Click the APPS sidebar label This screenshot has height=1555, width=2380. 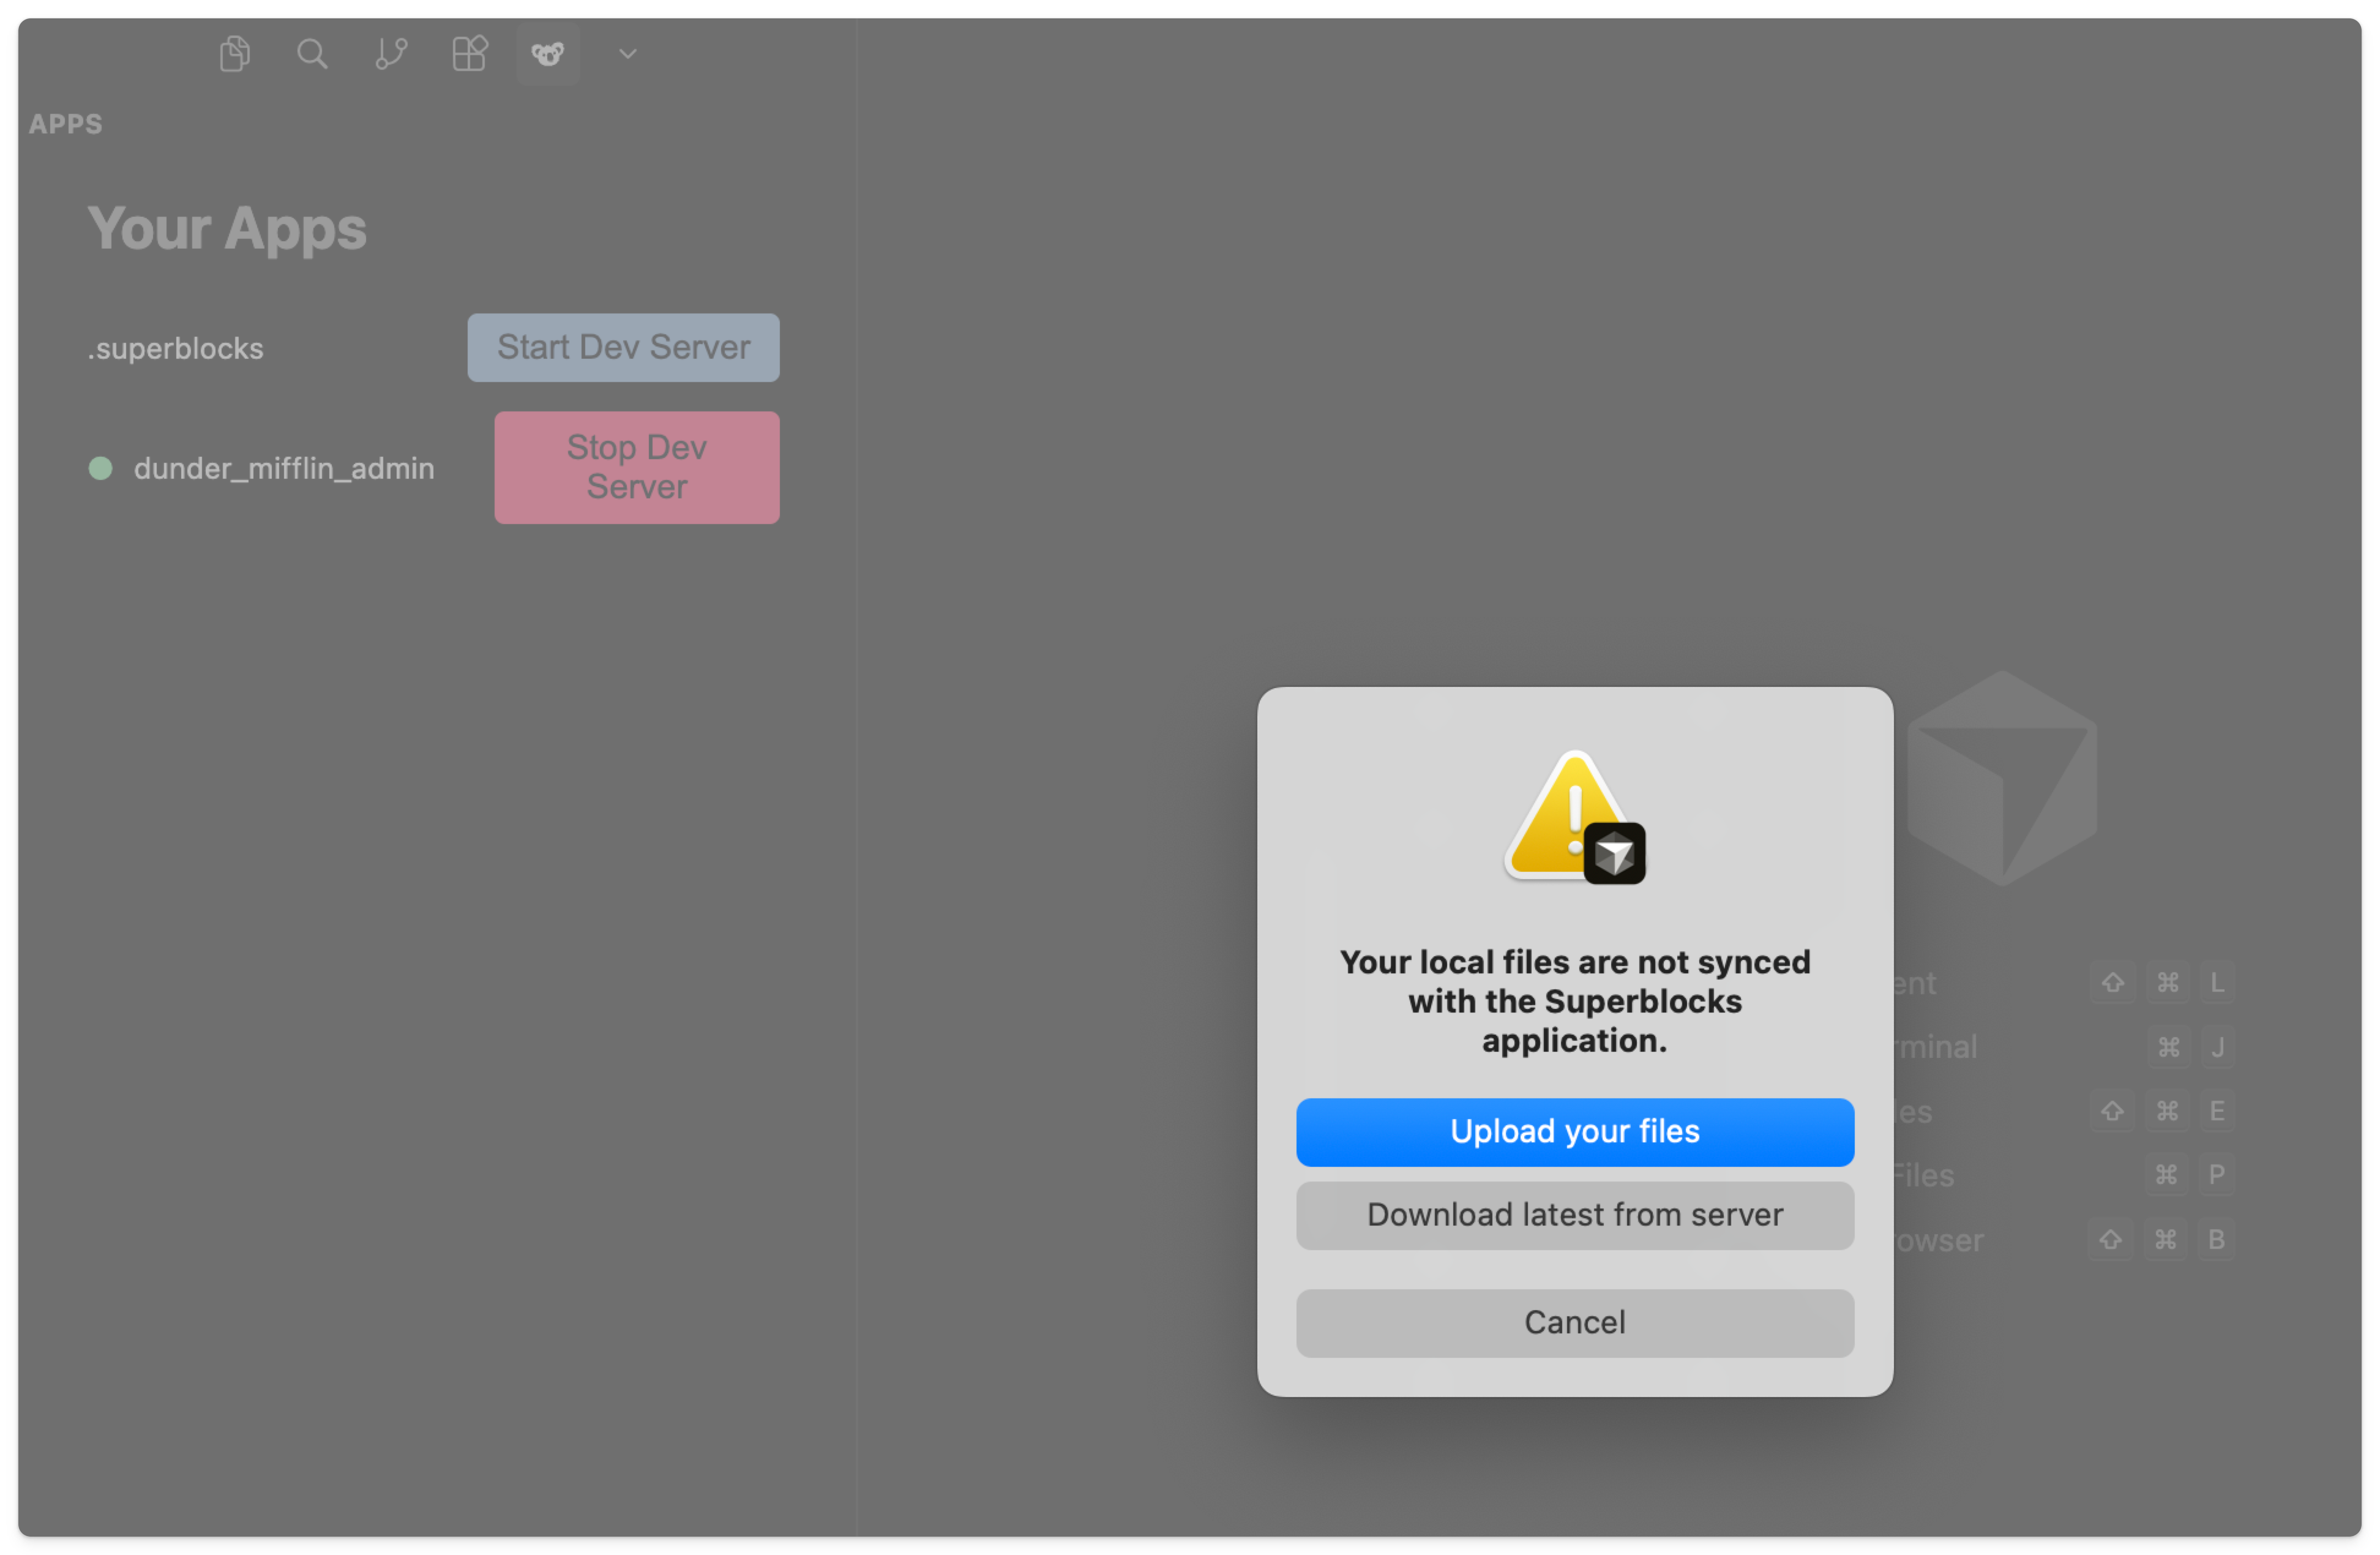(65, 124)
